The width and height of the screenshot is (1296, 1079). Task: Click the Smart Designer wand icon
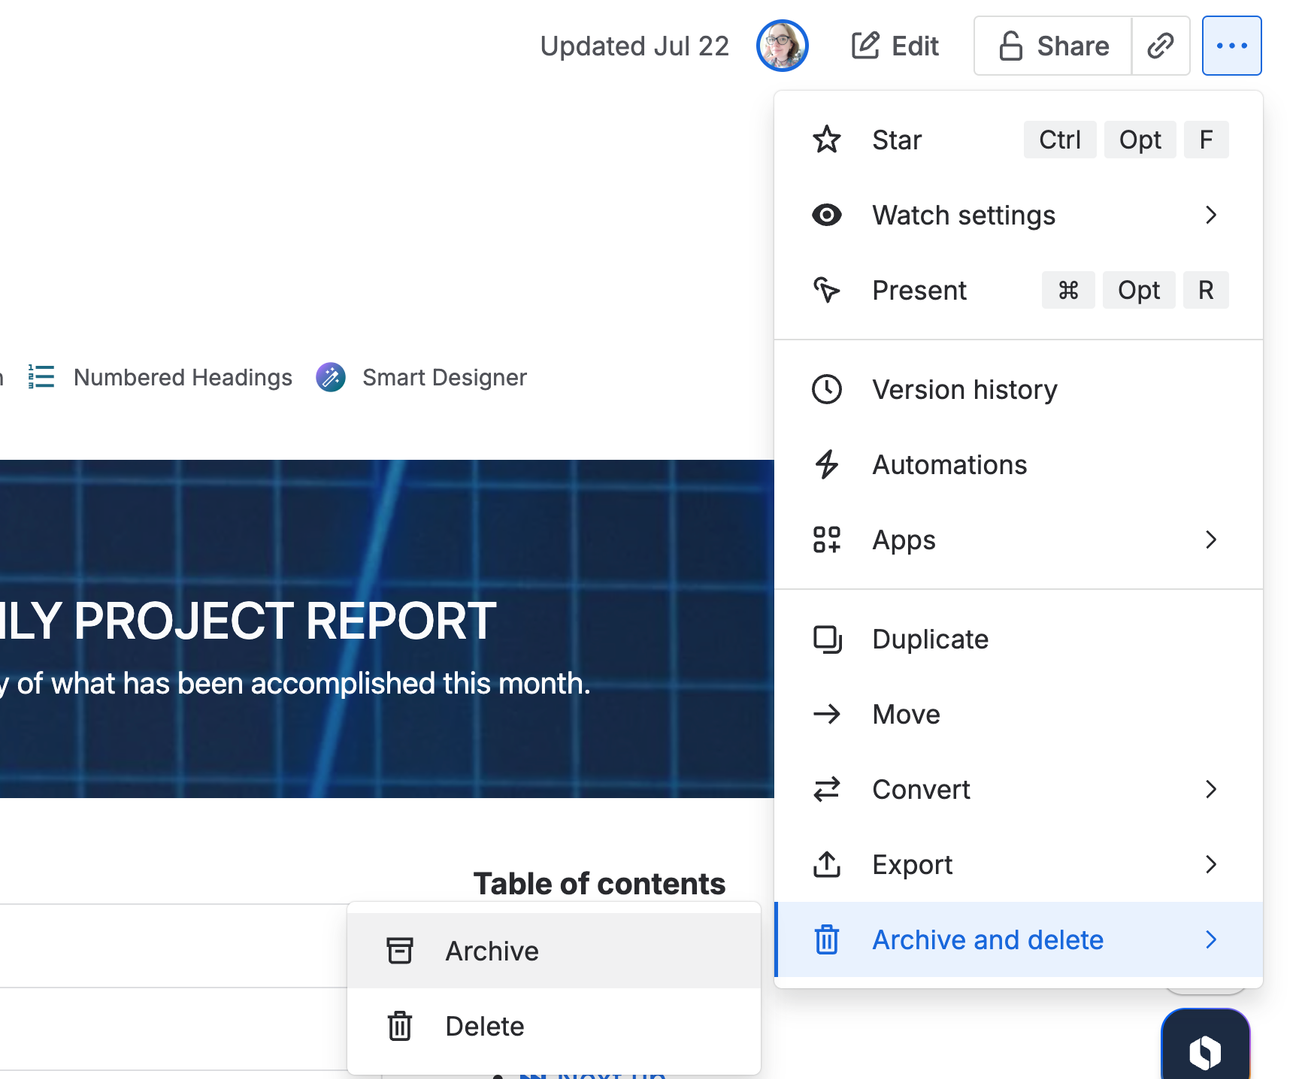click(x=330, y=377)
